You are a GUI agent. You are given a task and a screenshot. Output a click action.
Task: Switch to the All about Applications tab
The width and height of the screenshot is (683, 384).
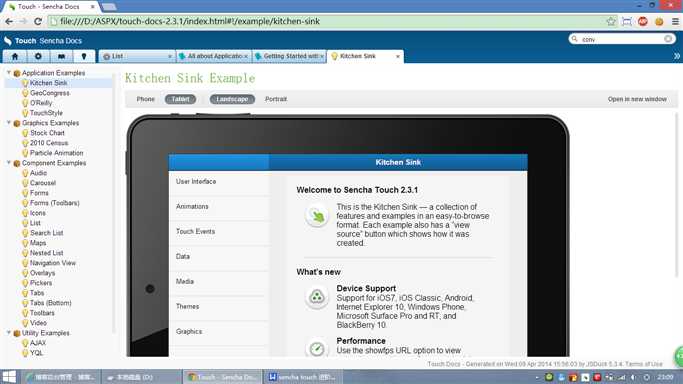pyautogui.click(x=213, y=57)
